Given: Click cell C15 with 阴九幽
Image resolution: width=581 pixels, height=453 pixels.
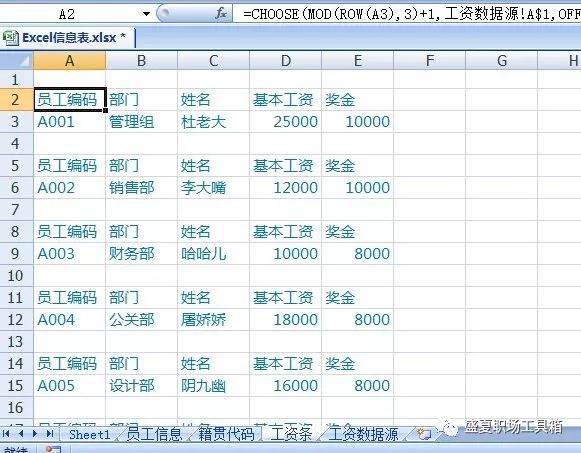Looking at the screenshot, I should (x=213, y=385).
